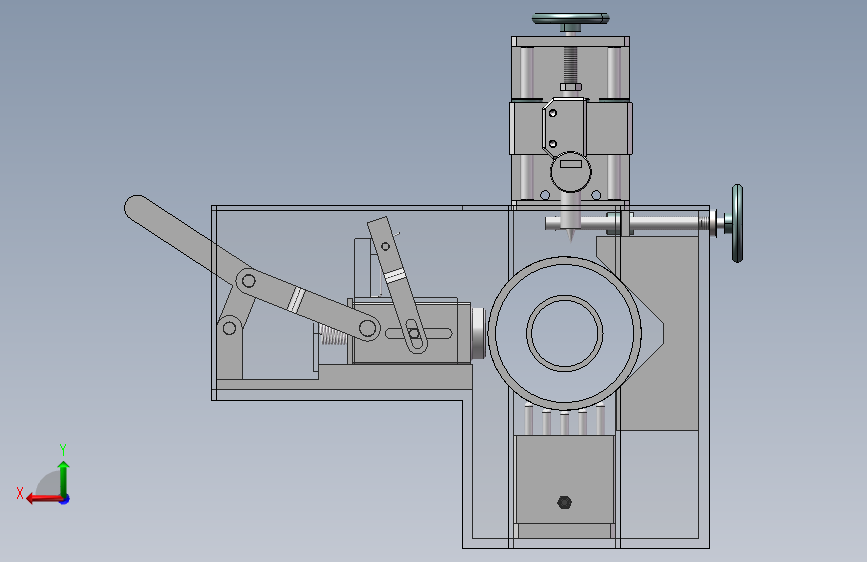This screenshot has height=562, width=867.
Task: Select the dial indicator gauge round face
Action: [x=571, y=172]
